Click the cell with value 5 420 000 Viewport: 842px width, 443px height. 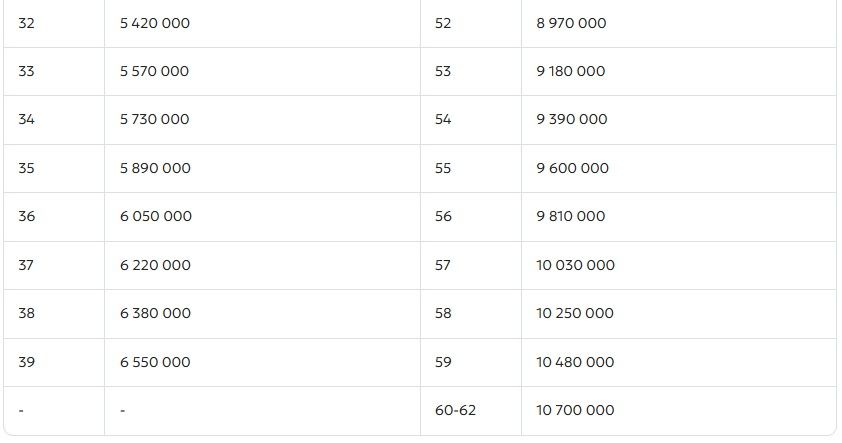click(154, 23)
